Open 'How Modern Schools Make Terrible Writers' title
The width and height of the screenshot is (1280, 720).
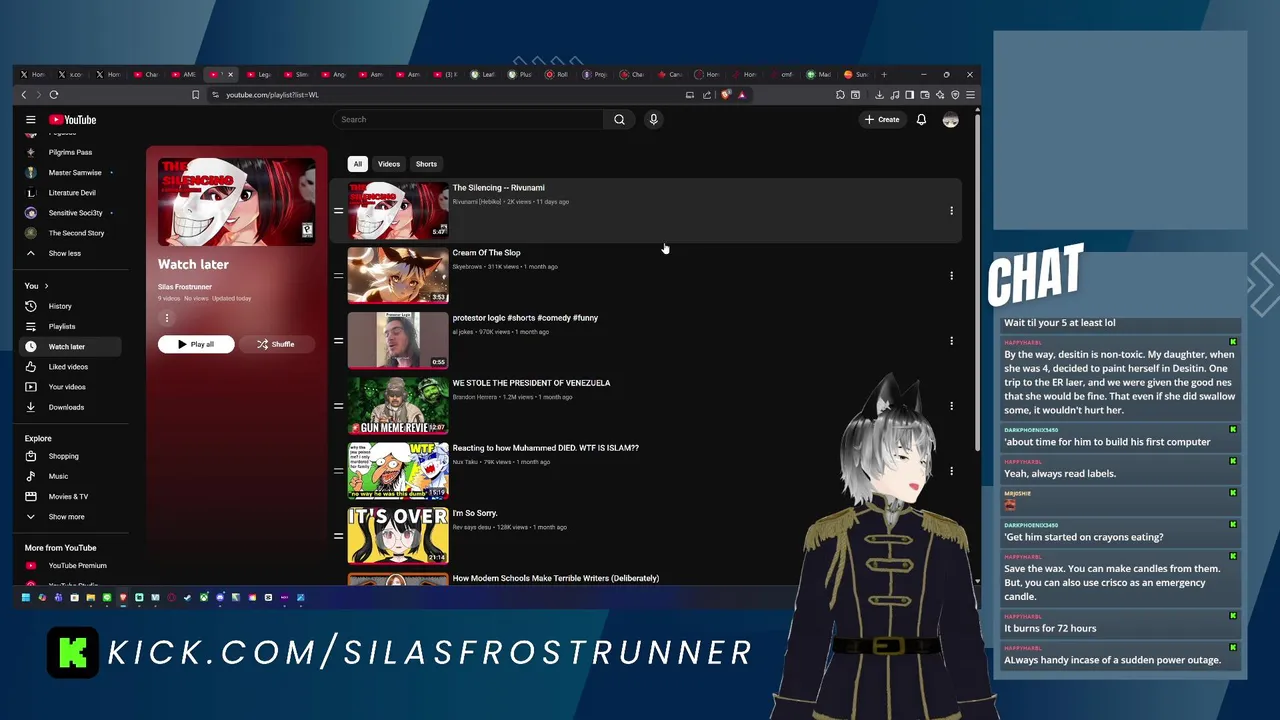click(556, 578)
